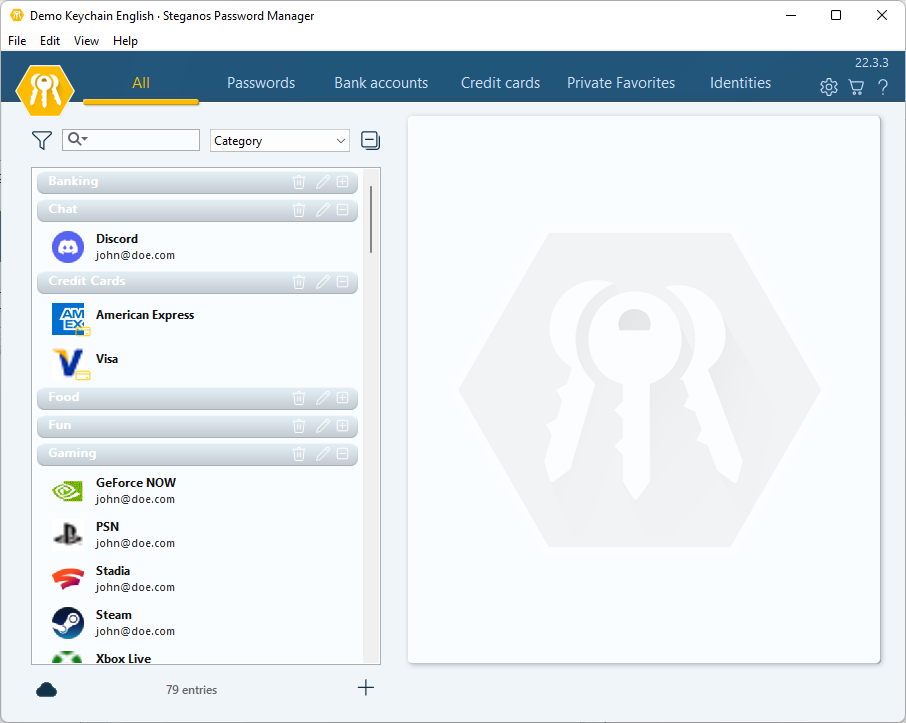Screen dimensions: 906x723
Task: Edit the Credit Cards category pencil
Action: coord(322,282)
